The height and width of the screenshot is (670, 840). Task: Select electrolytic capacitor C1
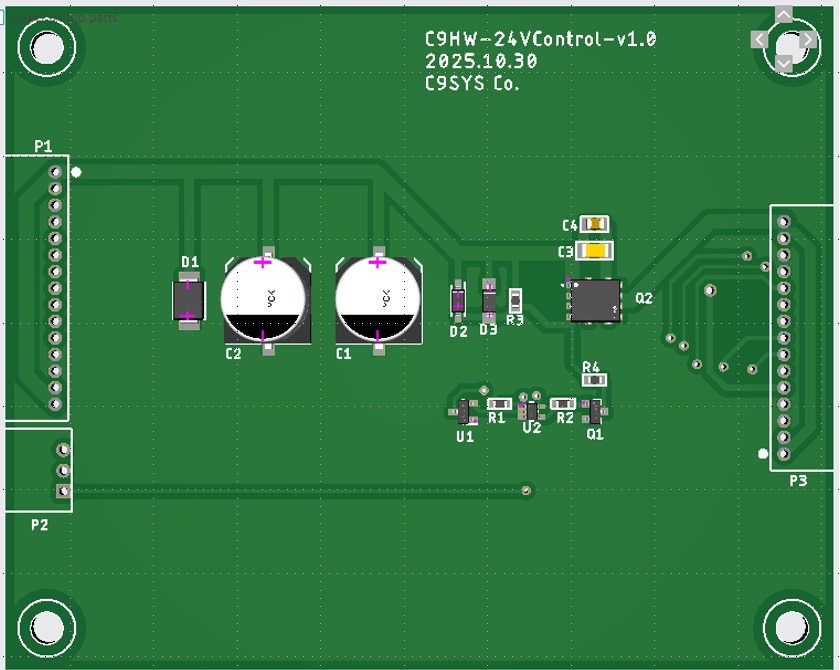(378, 299)
